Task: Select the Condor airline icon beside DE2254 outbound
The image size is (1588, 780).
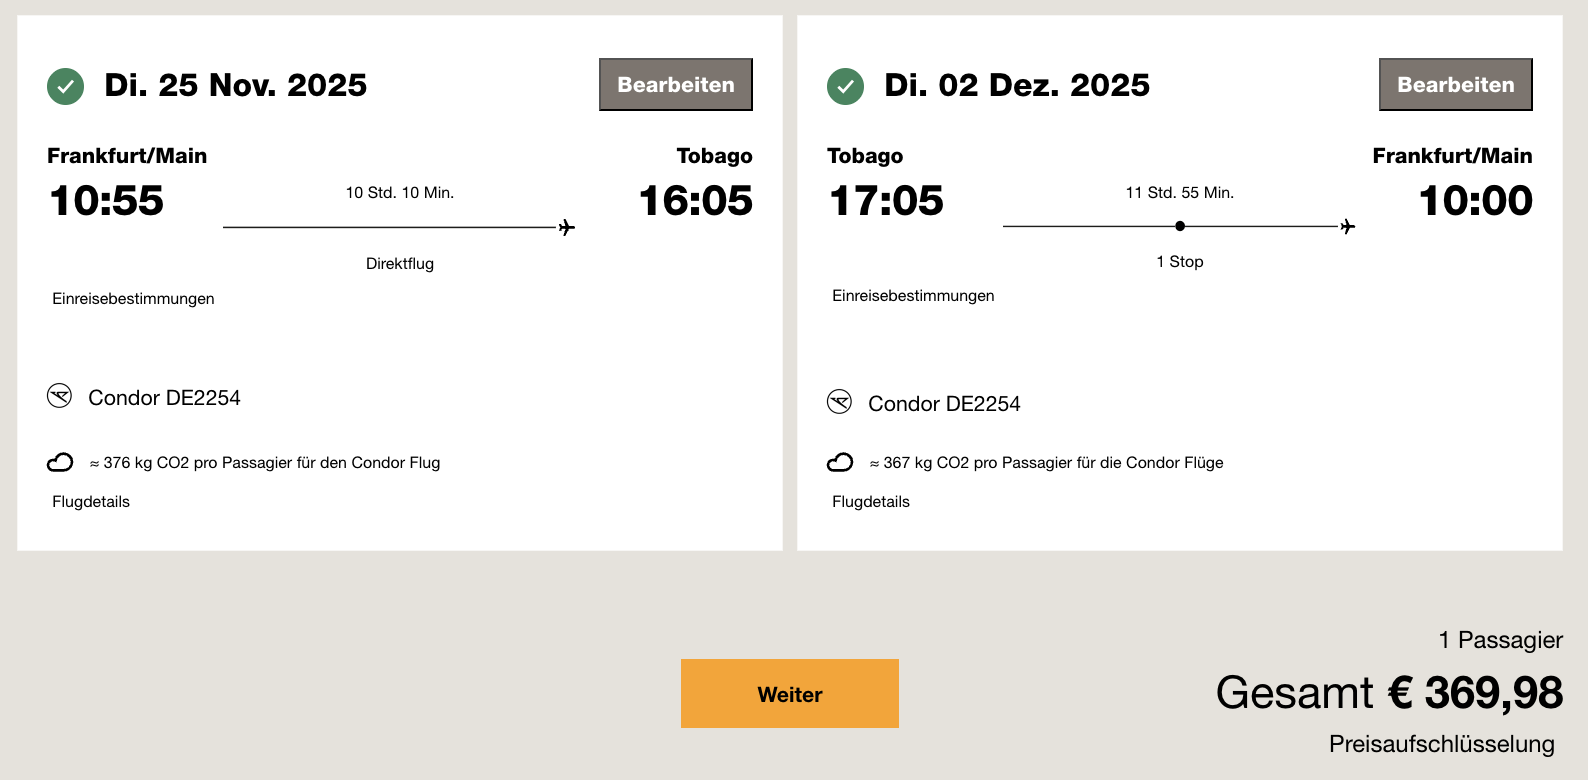Action: click(x=60, y=396)
